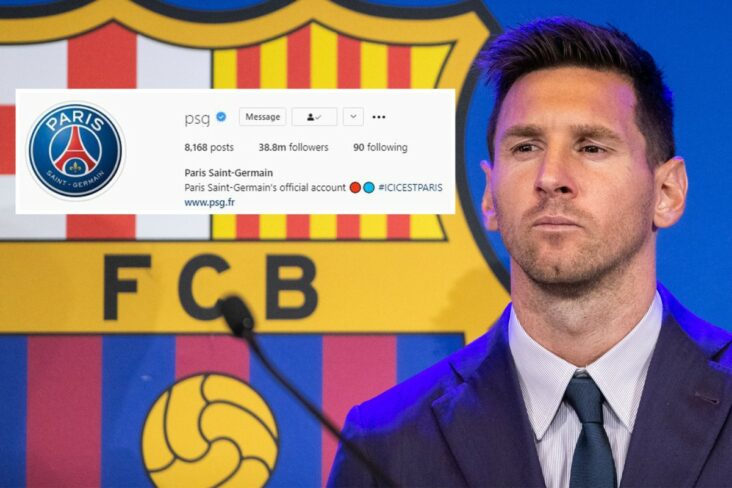
Task: Click the psg username text
Action: [197, 118]
